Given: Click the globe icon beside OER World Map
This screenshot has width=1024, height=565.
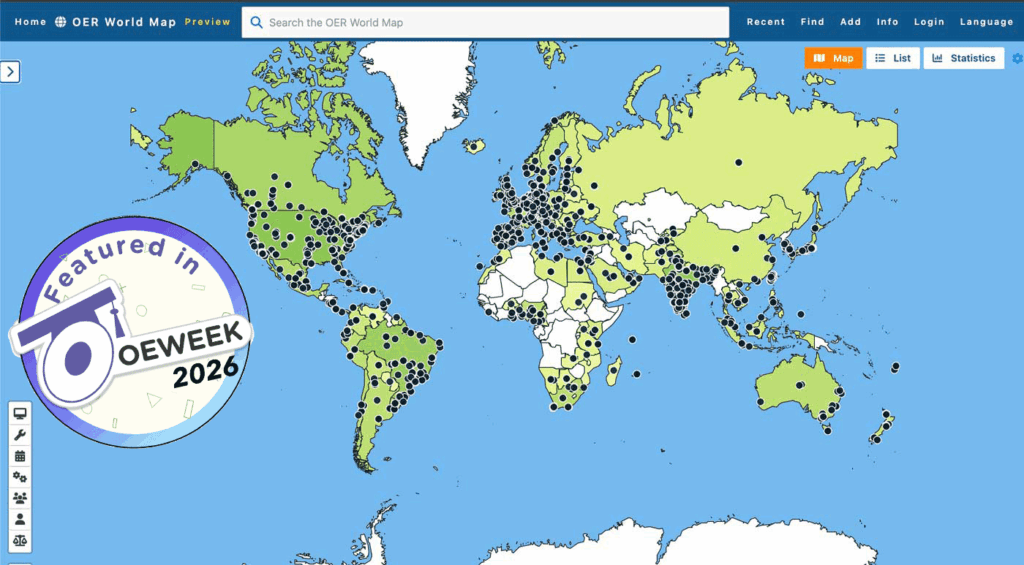Looking at the screenshot, I should pos(60,22).
